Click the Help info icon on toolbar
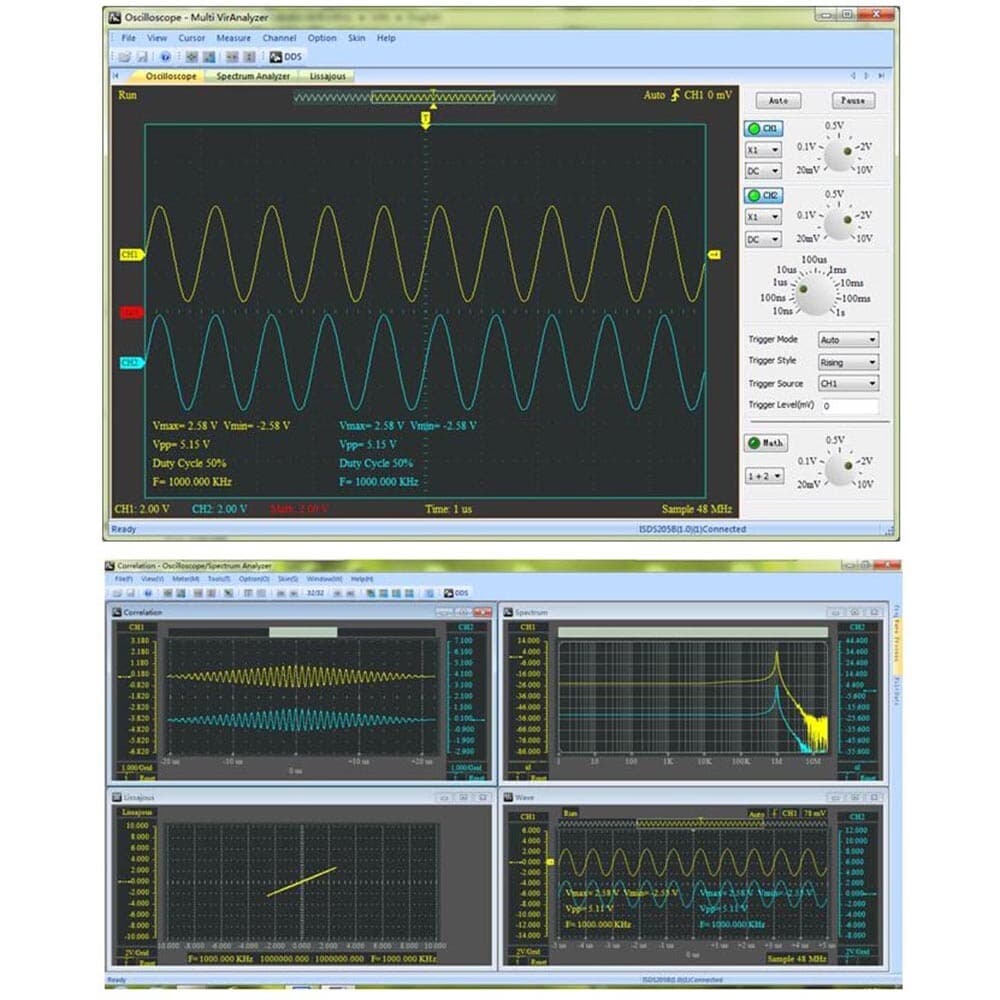Image resolution: width=1000 pixels, height=1000 pixels. coord(163,57)
